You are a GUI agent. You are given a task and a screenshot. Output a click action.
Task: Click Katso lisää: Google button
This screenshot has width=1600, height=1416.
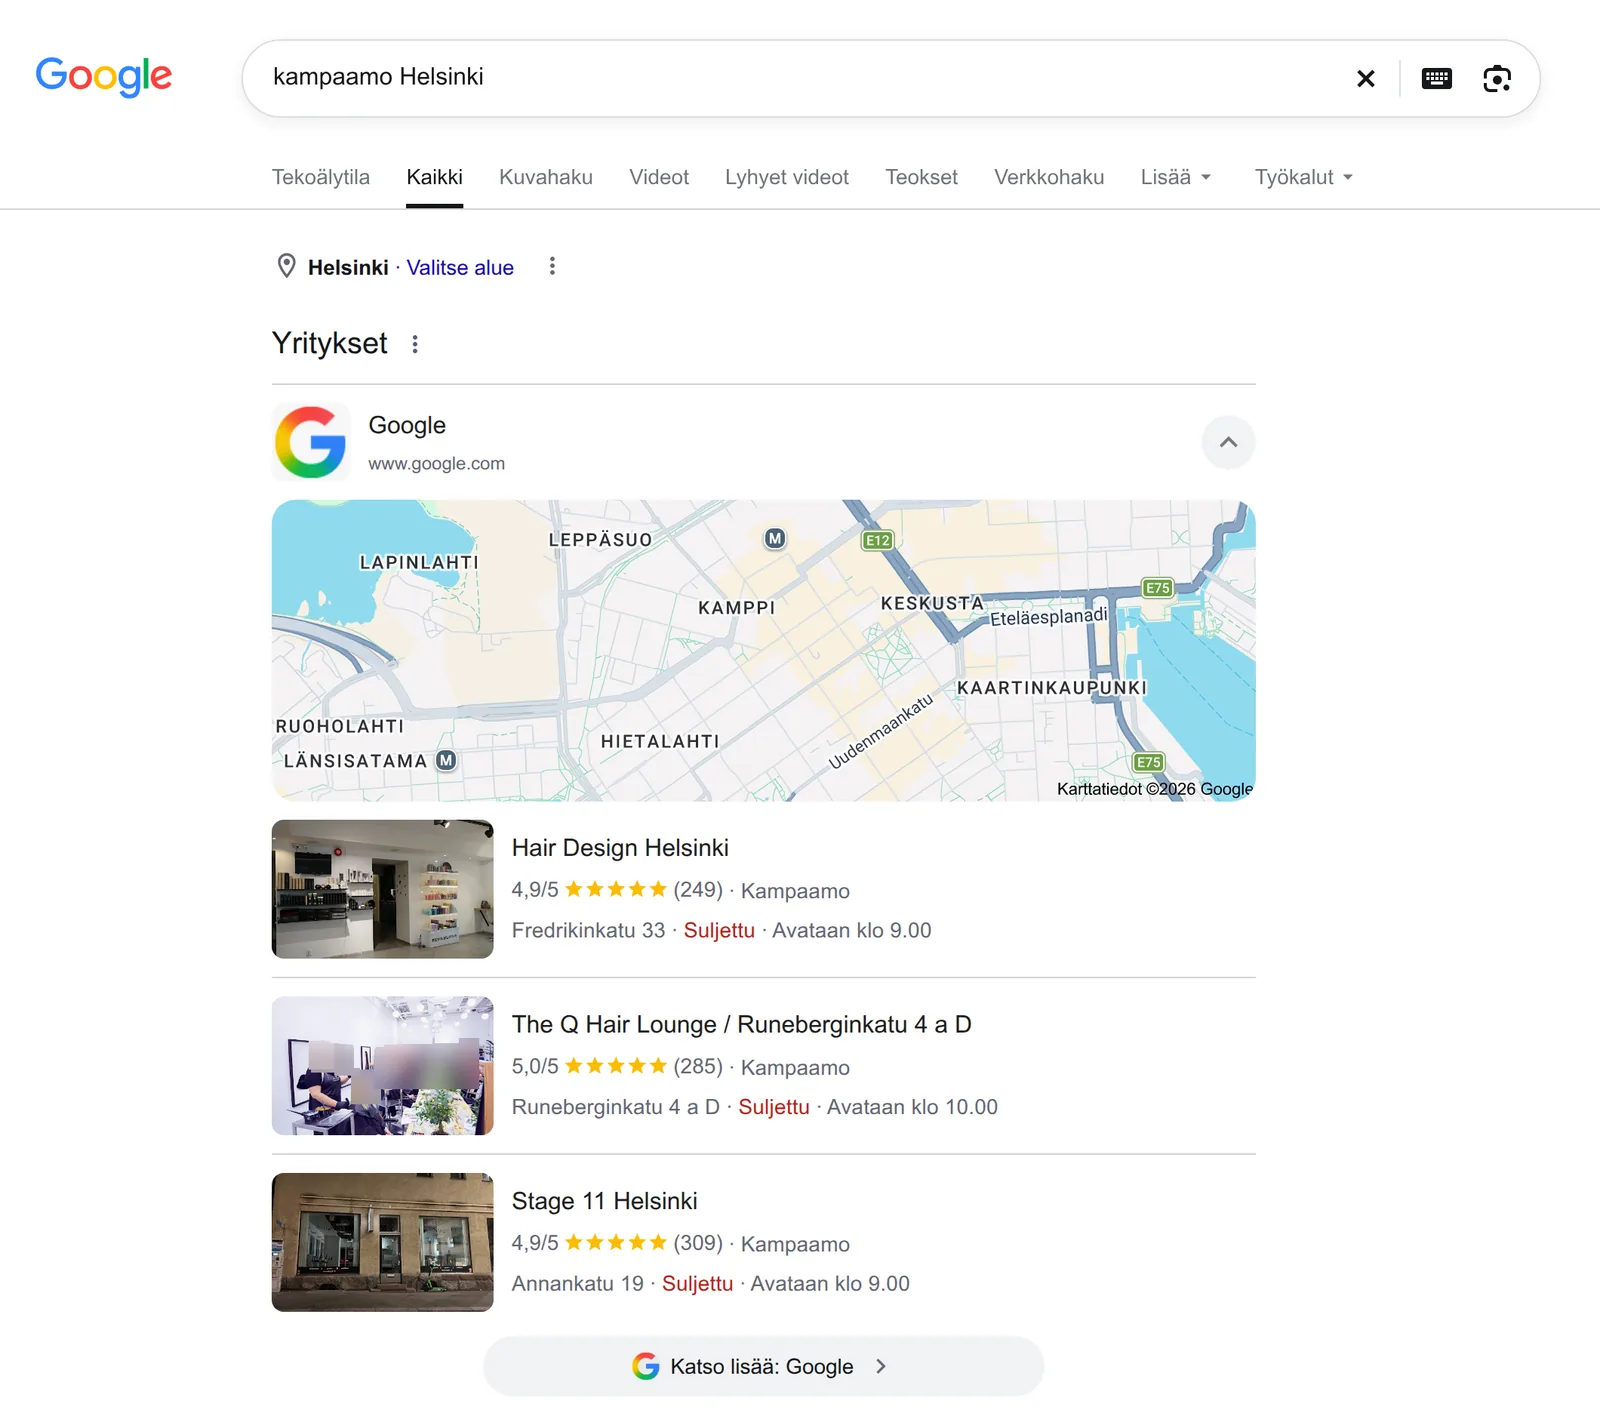coord(764,1366)
